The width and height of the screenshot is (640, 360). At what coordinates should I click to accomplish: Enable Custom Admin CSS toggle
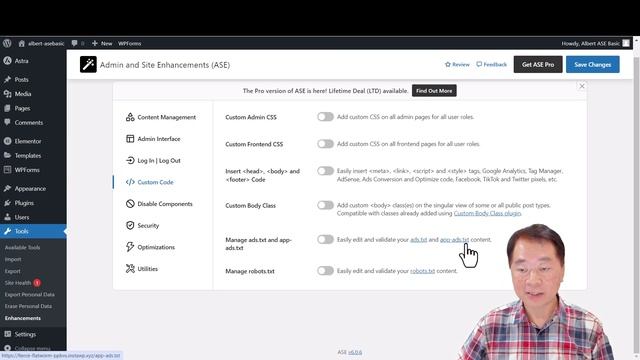tap(325, 117)
